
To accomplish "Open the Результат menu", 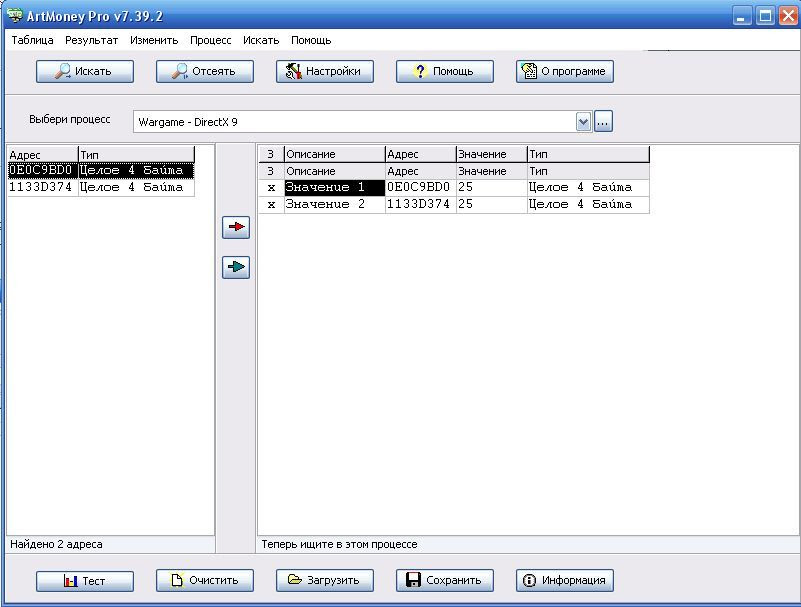I will (91, 40).
